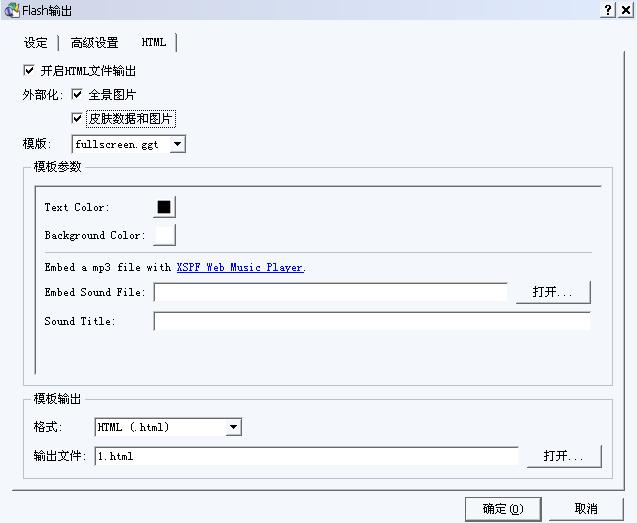638x523 pixels.
Task: Toggle the 皮肤数据和图片 checkbox
Action: [77, 119]
